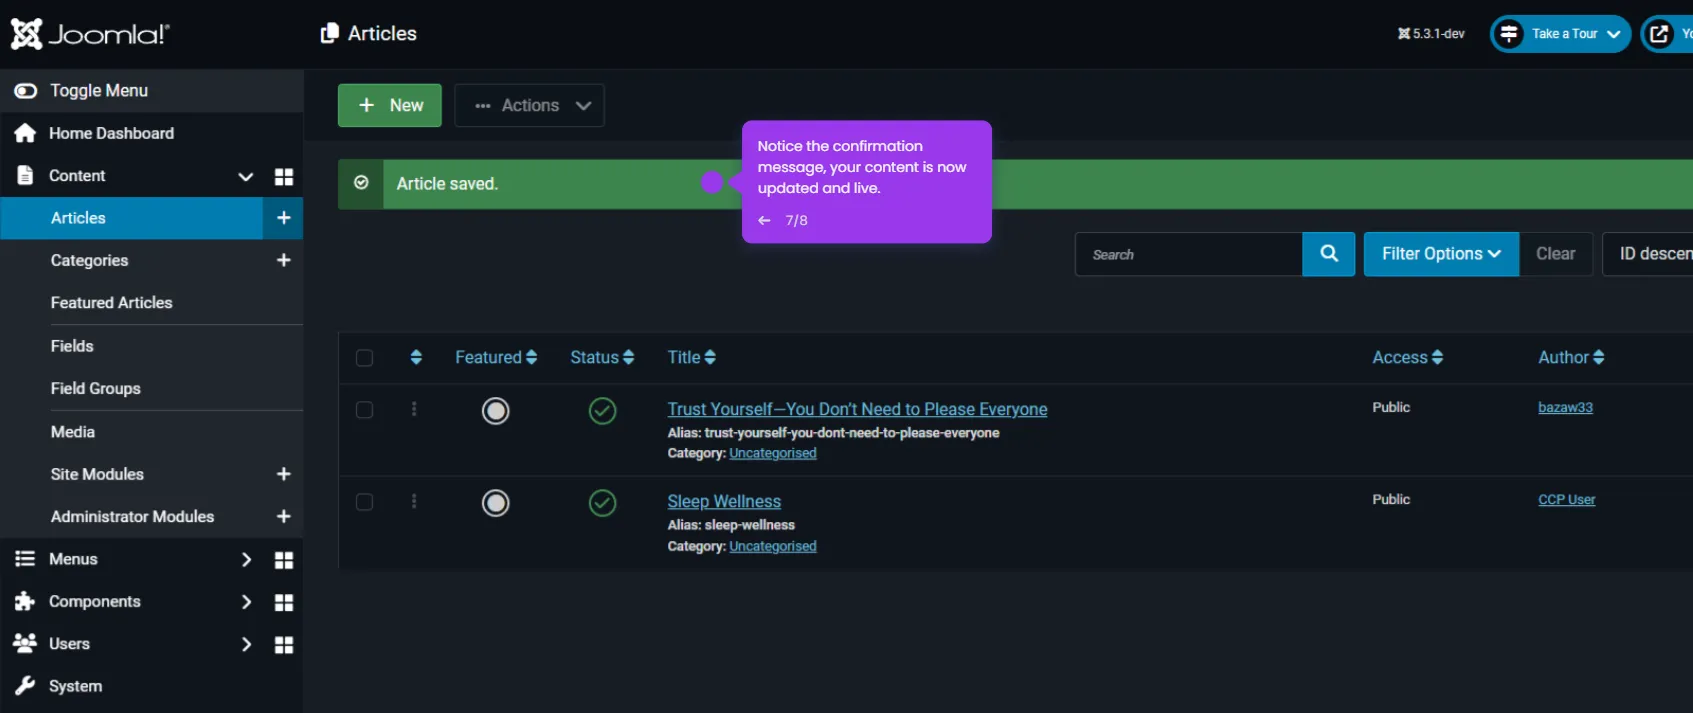This screenshot has width=1693, height=713.
Task: Open Uncategorised category of Trust Yourself
Action: point(773,453)
